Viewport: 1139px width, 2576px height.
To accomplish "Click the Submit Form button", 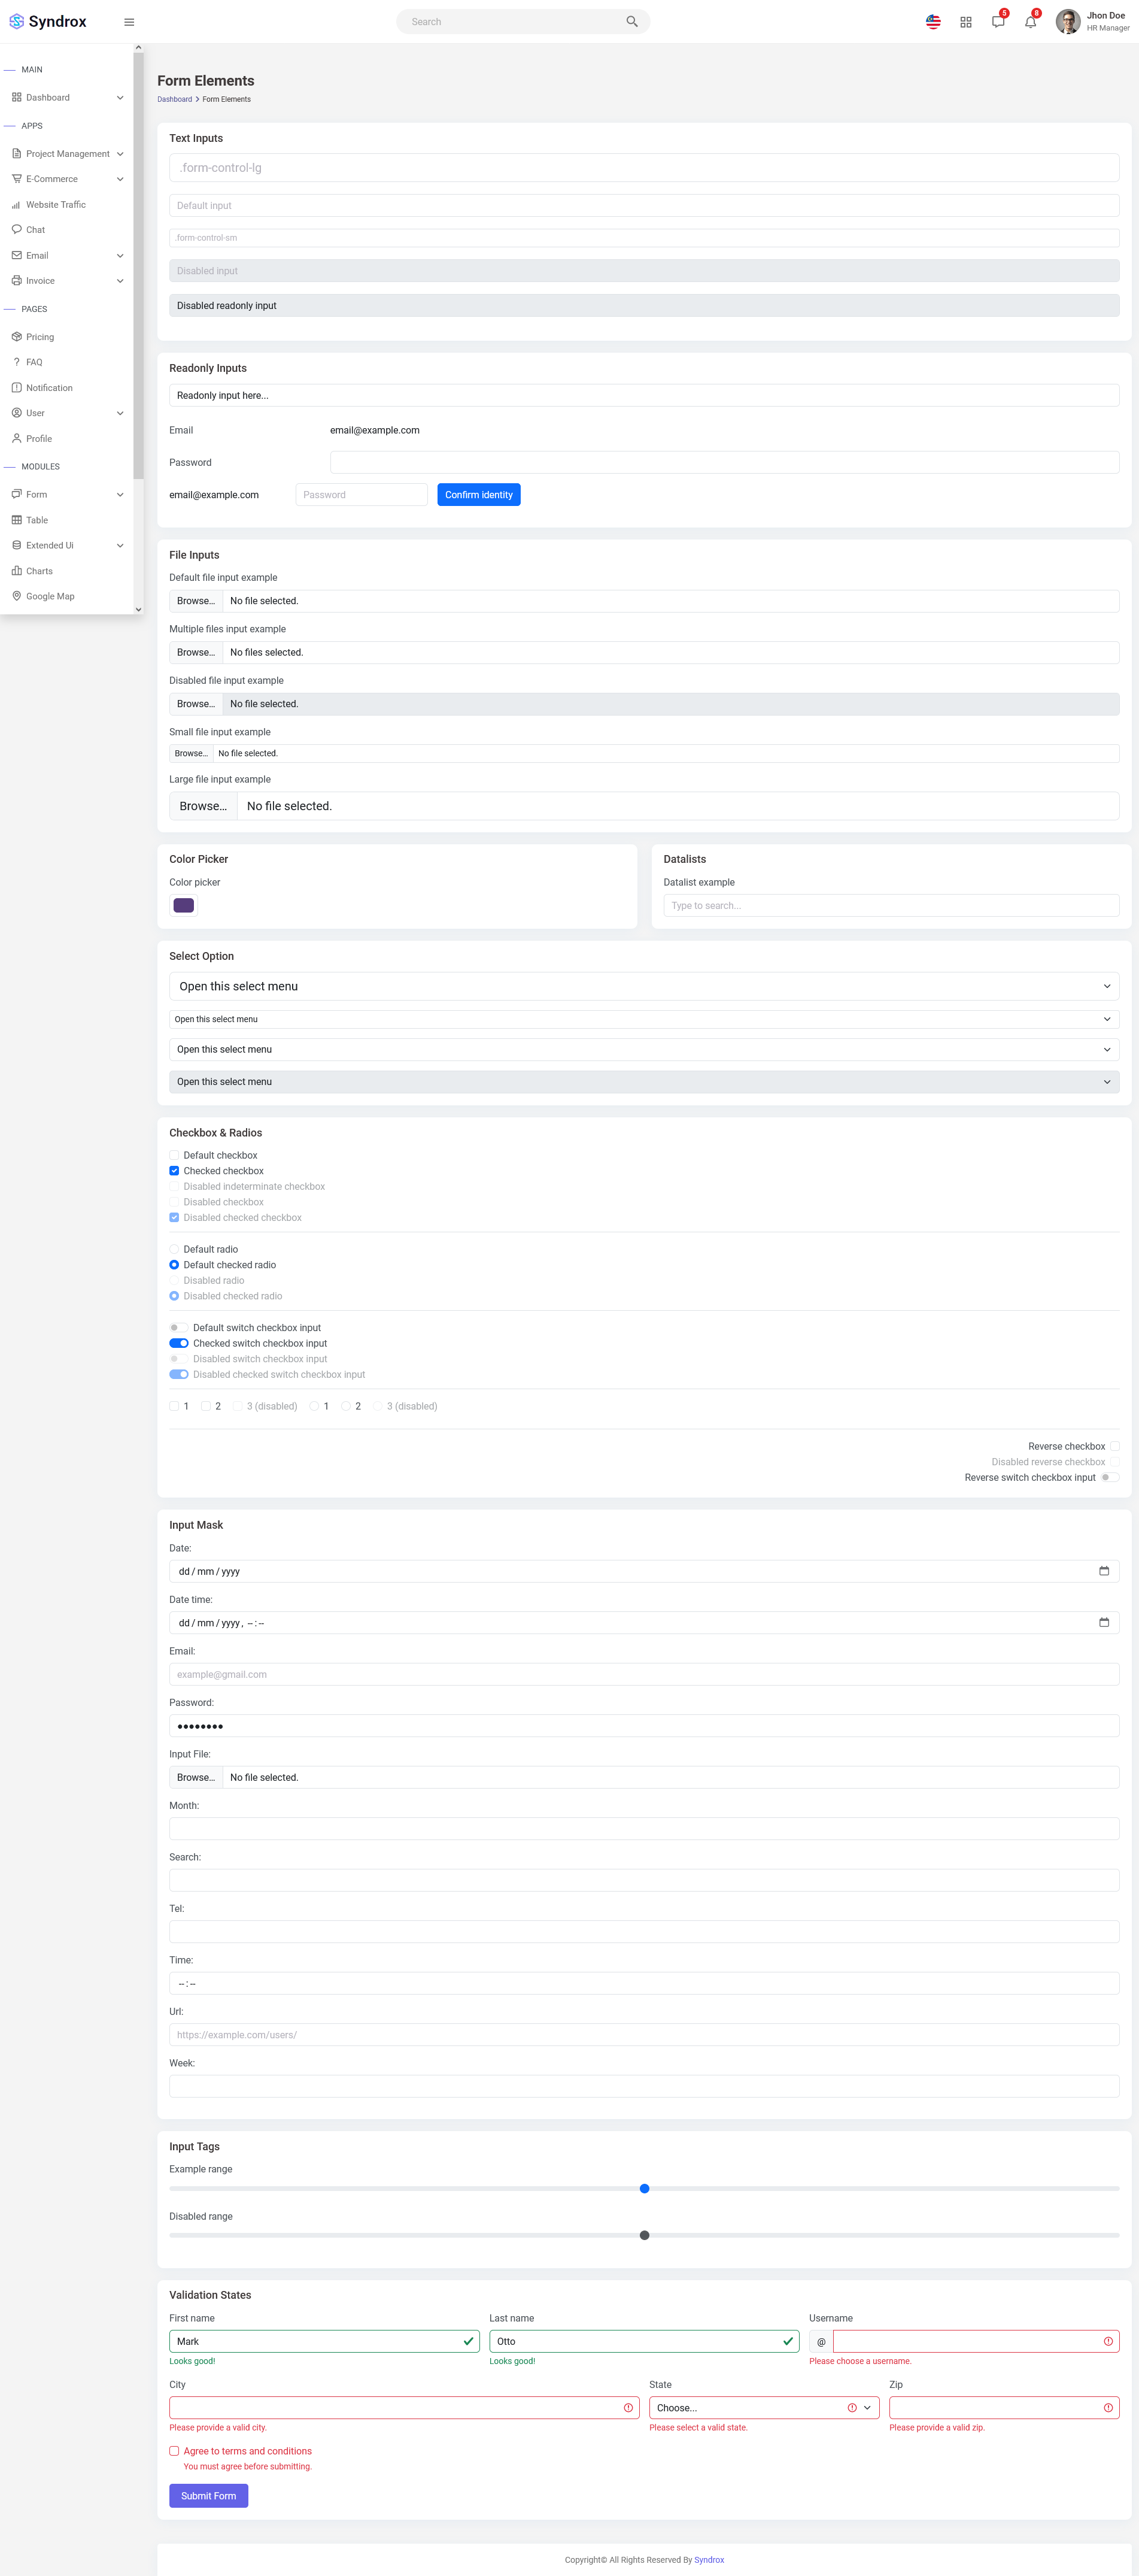I will pyautogui.click(x=208, y=2496).
